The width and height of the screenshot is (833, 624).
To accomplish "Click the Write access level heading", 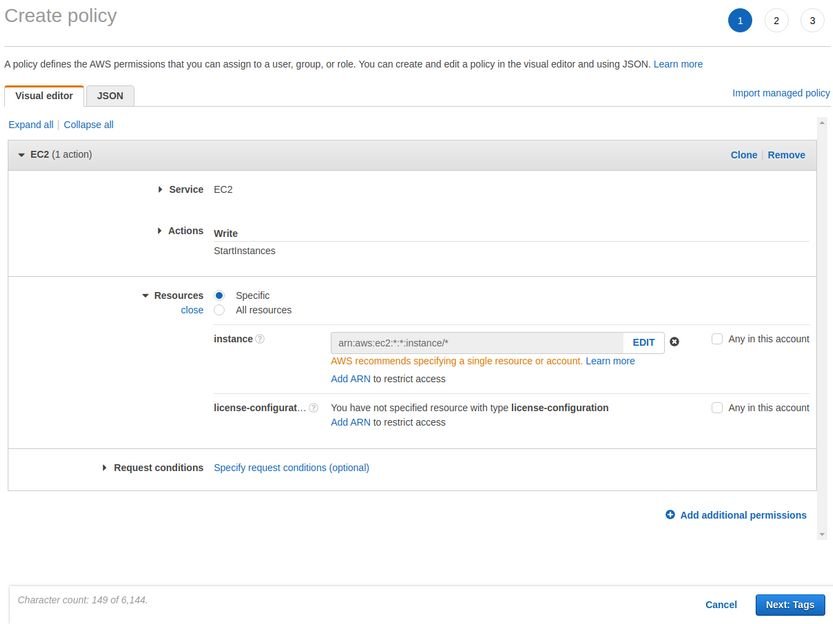I will [225, 234].
